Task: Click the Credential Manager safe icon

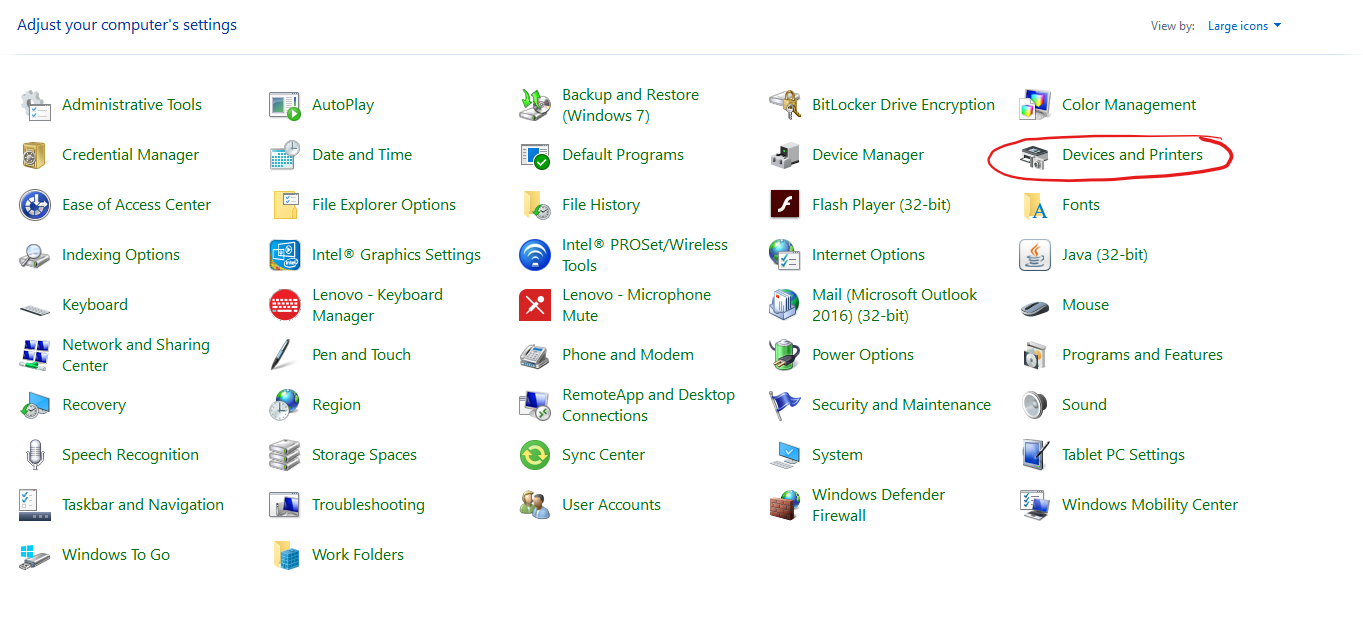Action: coord(35,155)
